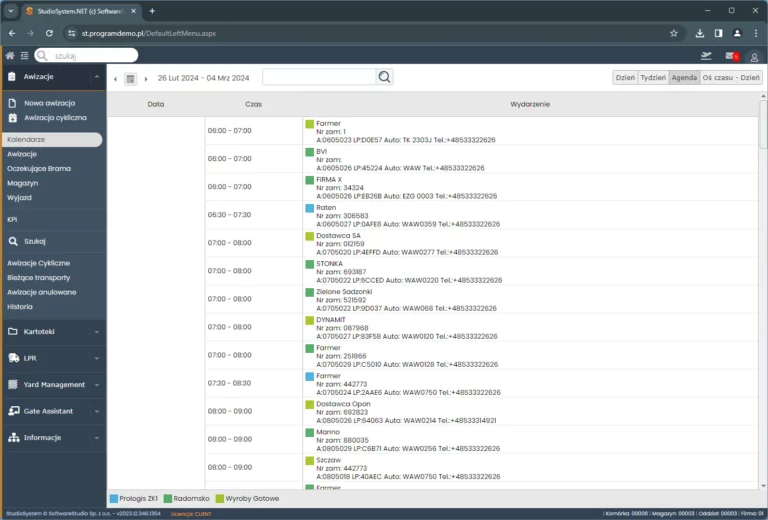Viewport: 768px width, 520px height.
Task: Click the blue Prologis ZK1 legend swatch
Action: coord(114,498)
